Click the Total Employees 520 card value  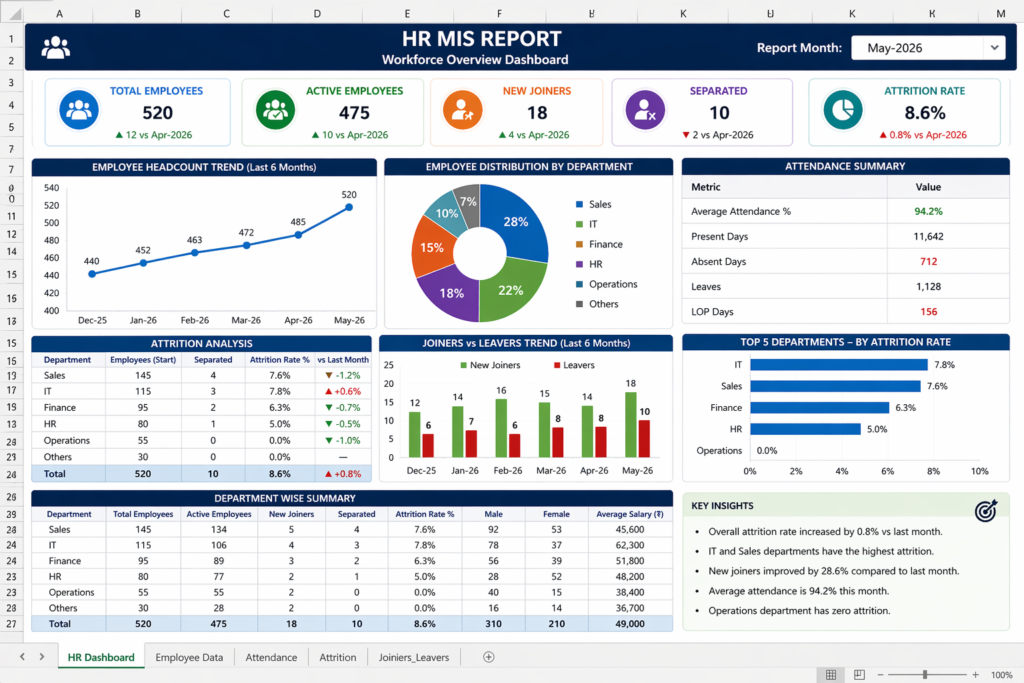coord(157,113)
